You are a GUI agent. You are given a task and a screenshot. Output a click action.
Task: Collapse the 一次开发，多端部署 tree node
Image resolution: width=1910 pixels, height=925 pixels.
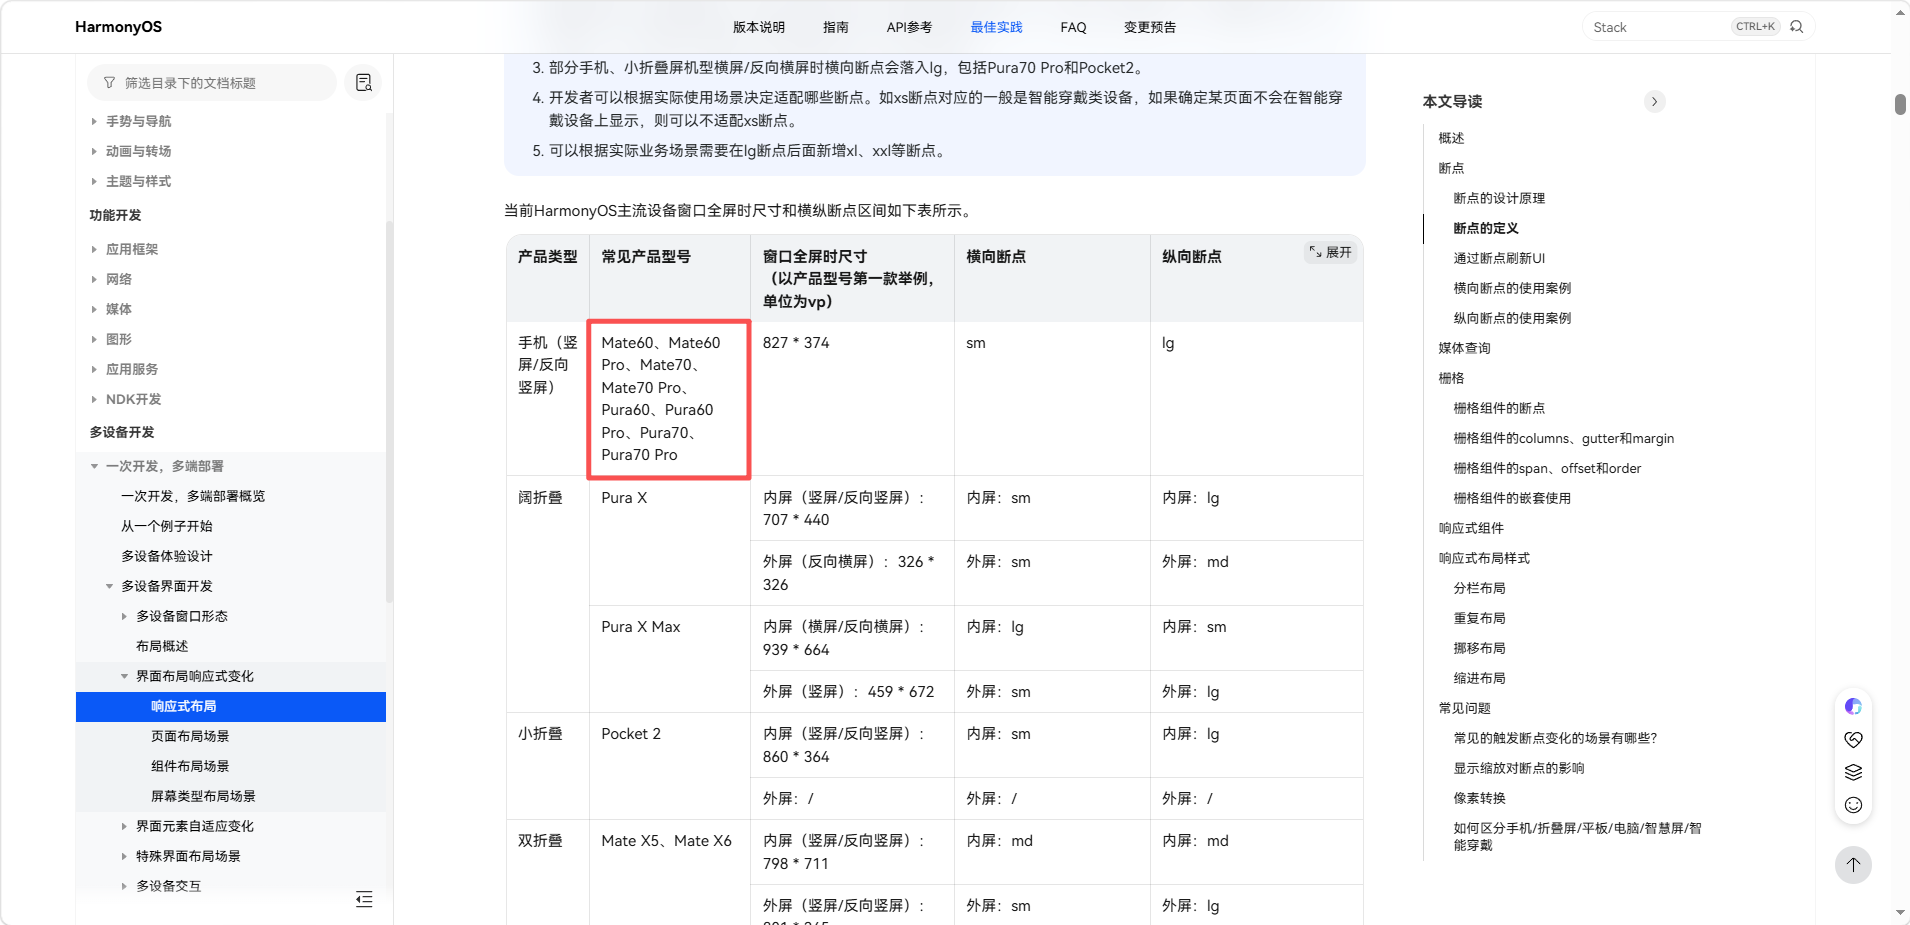click(x=94, y=466)
